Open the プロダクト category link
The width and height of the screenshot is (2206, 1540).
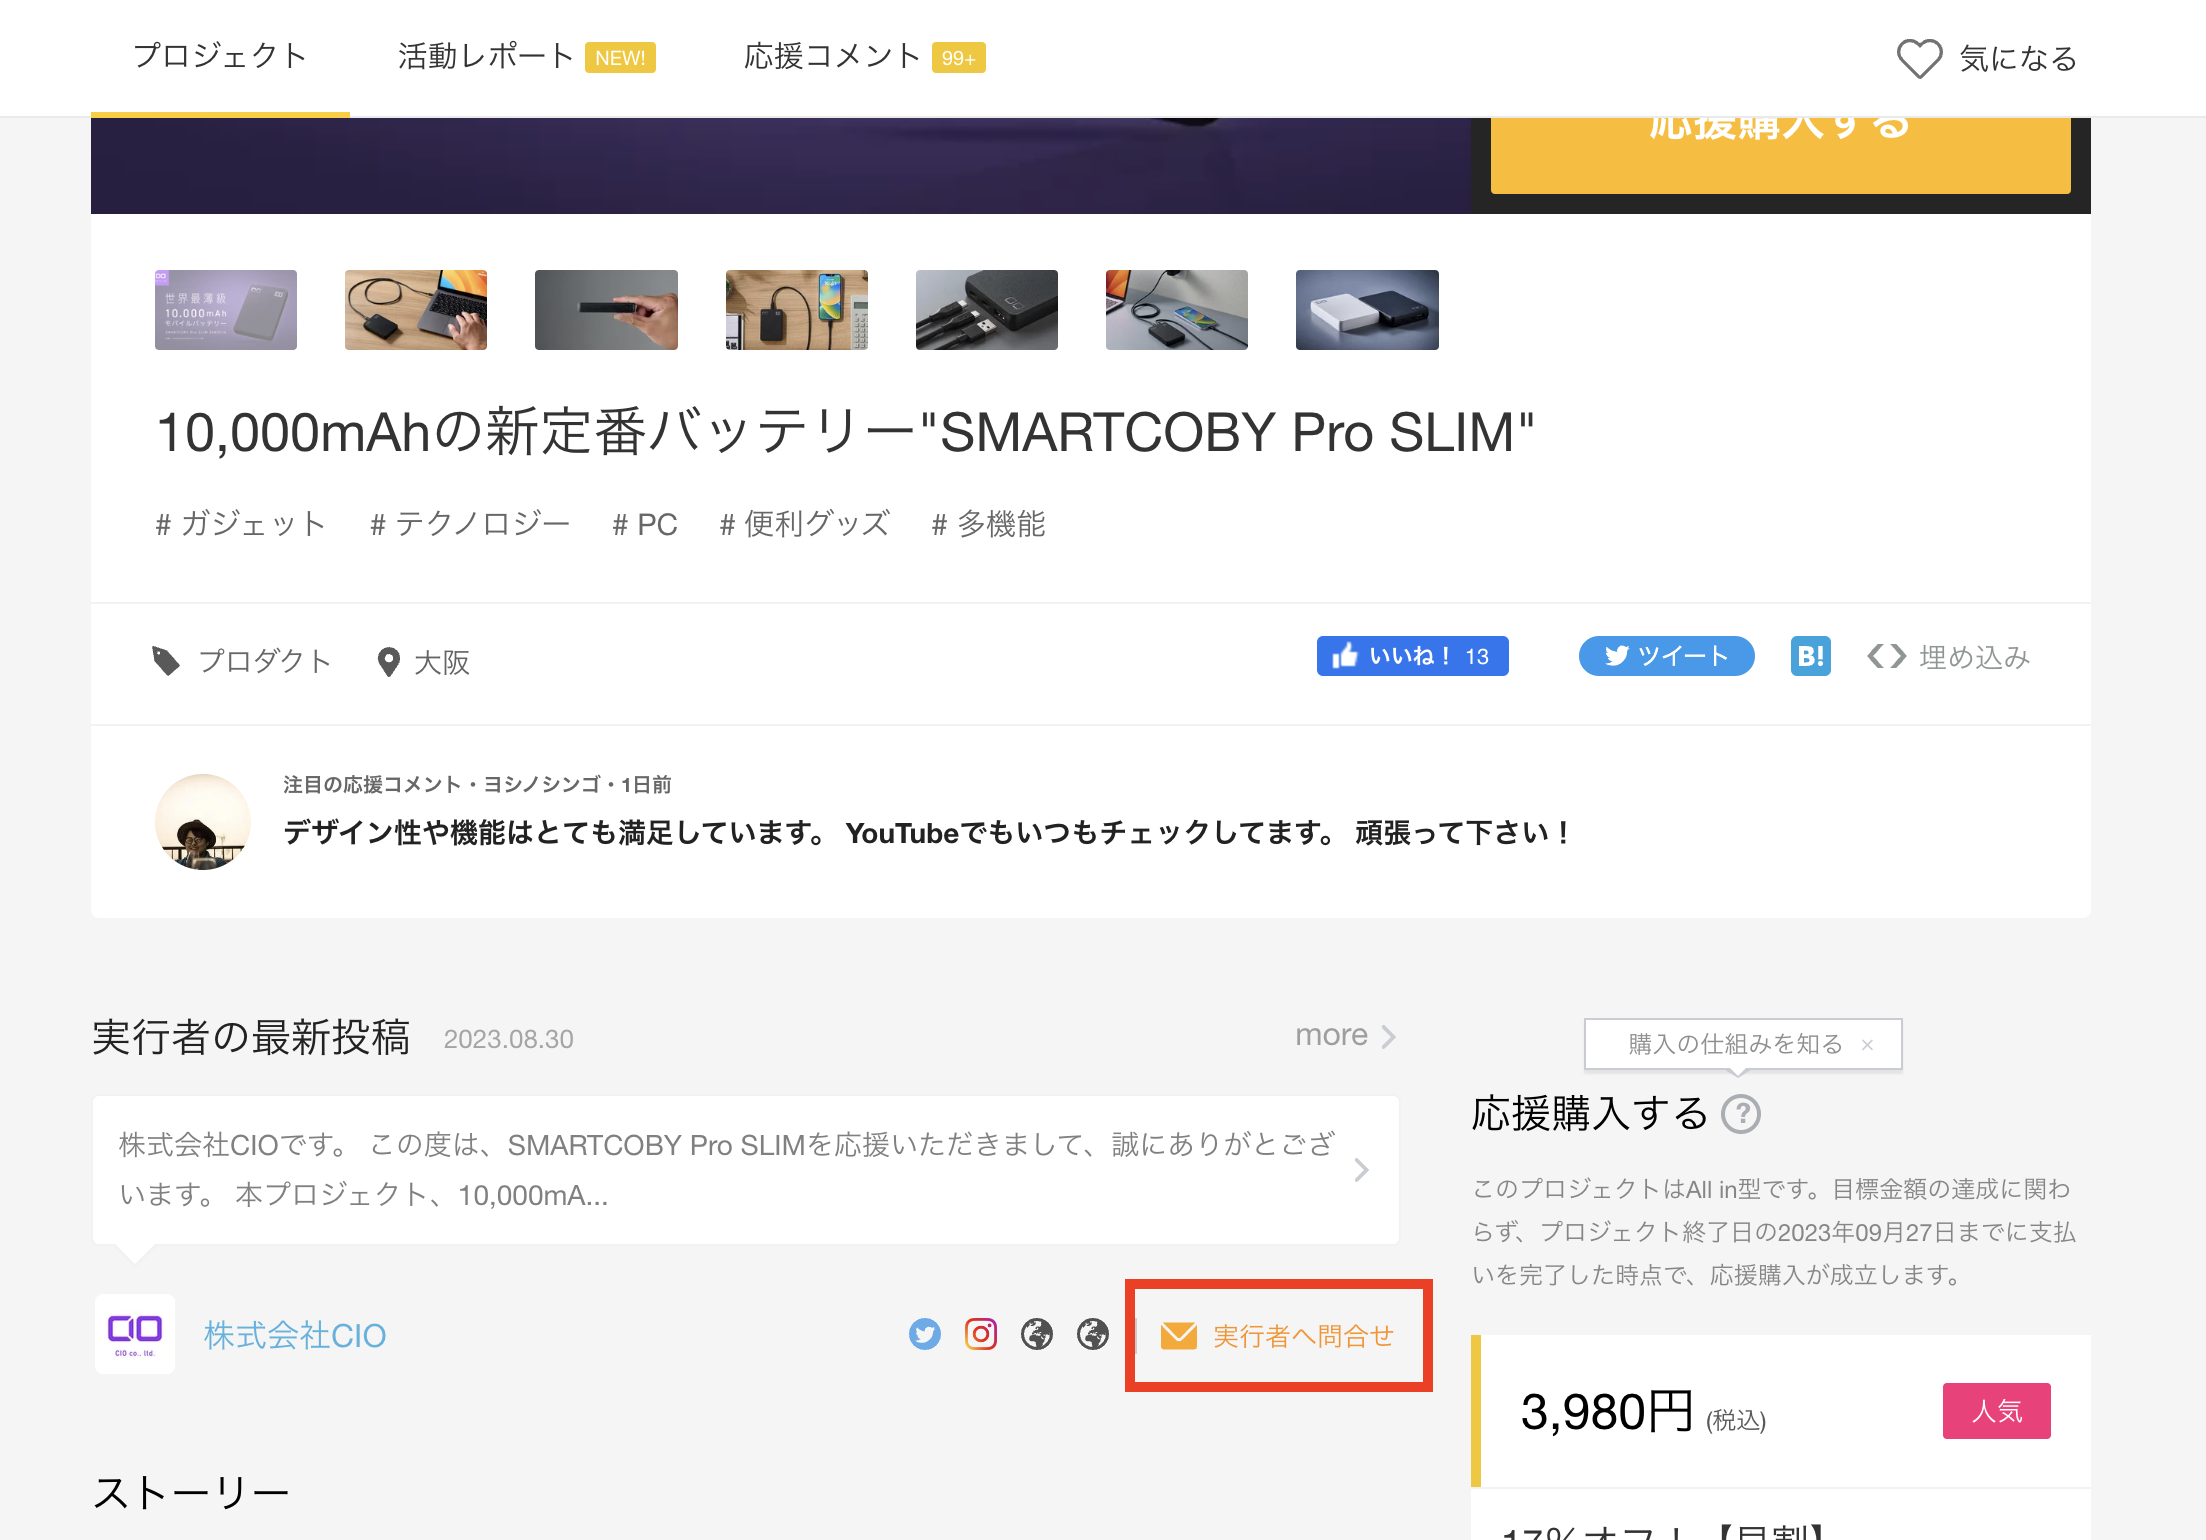[265, 661]
